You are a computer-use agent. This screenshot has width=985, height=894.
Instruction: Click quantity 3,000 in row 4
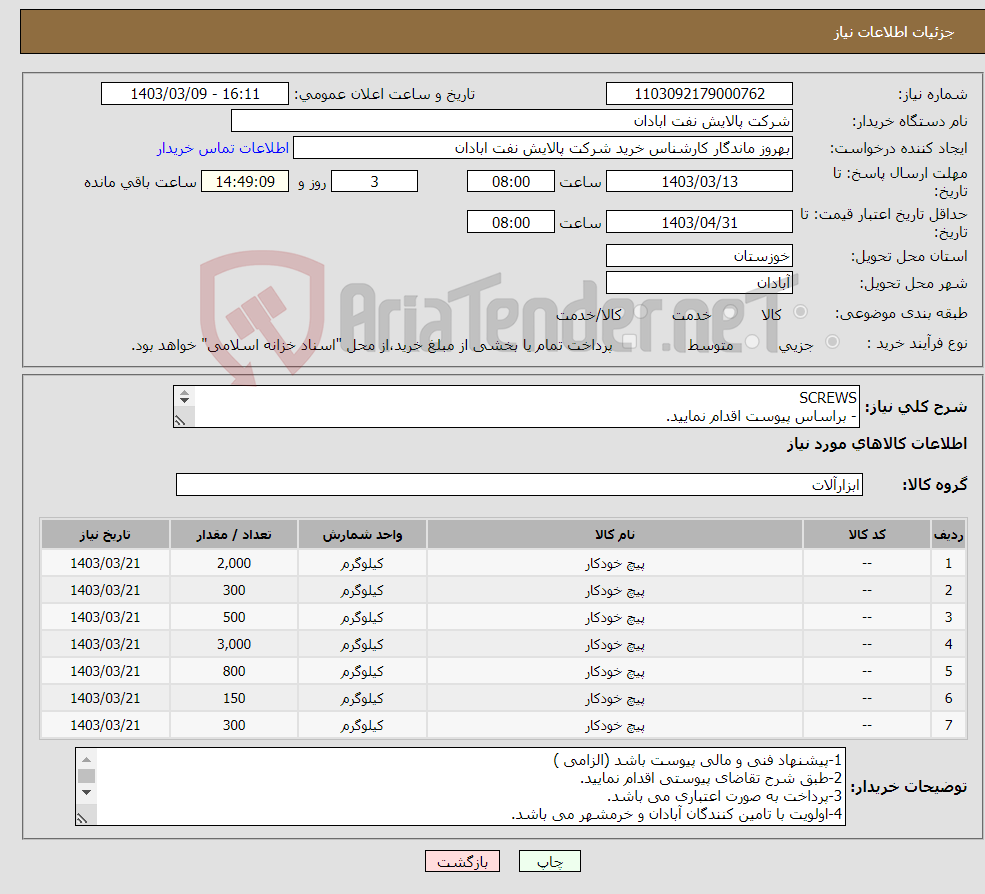[234, 644]
